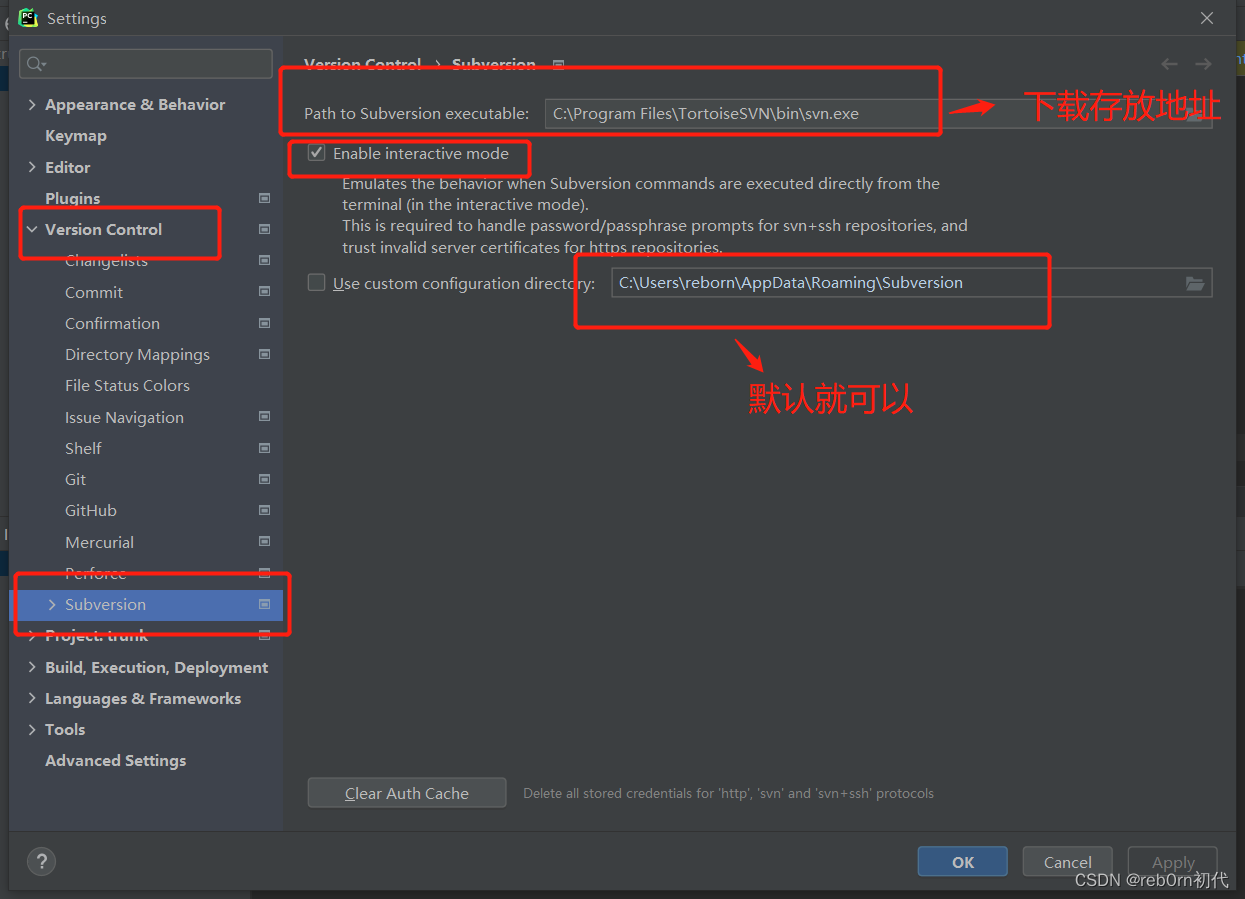Image resolution: width=1245 pixels, height=899 pixels.
Task: Click project-level icon next to Plugins
Action: [264, 198]
